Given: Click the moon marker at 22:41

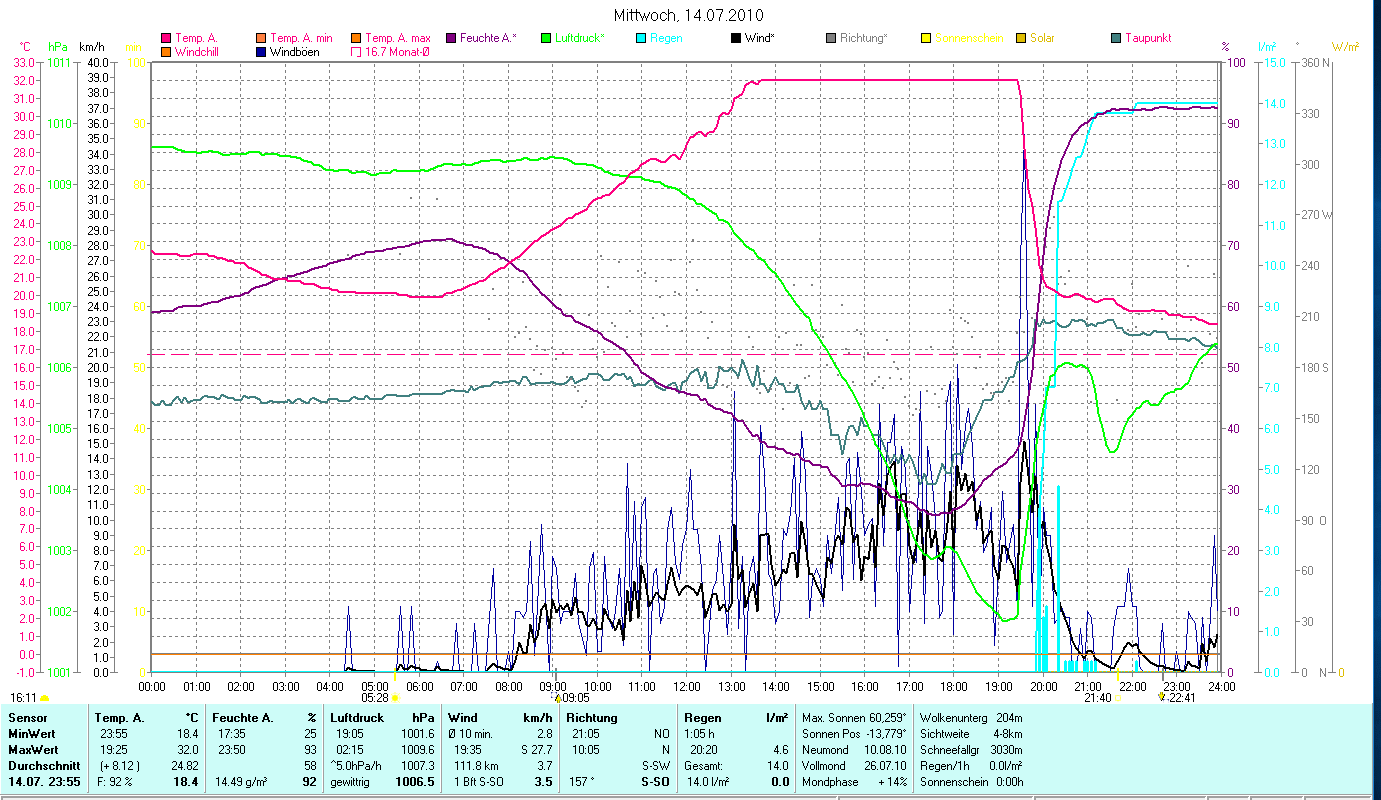Looking at the screenshot, I should pyautogui.click(x=1160, y=697).
